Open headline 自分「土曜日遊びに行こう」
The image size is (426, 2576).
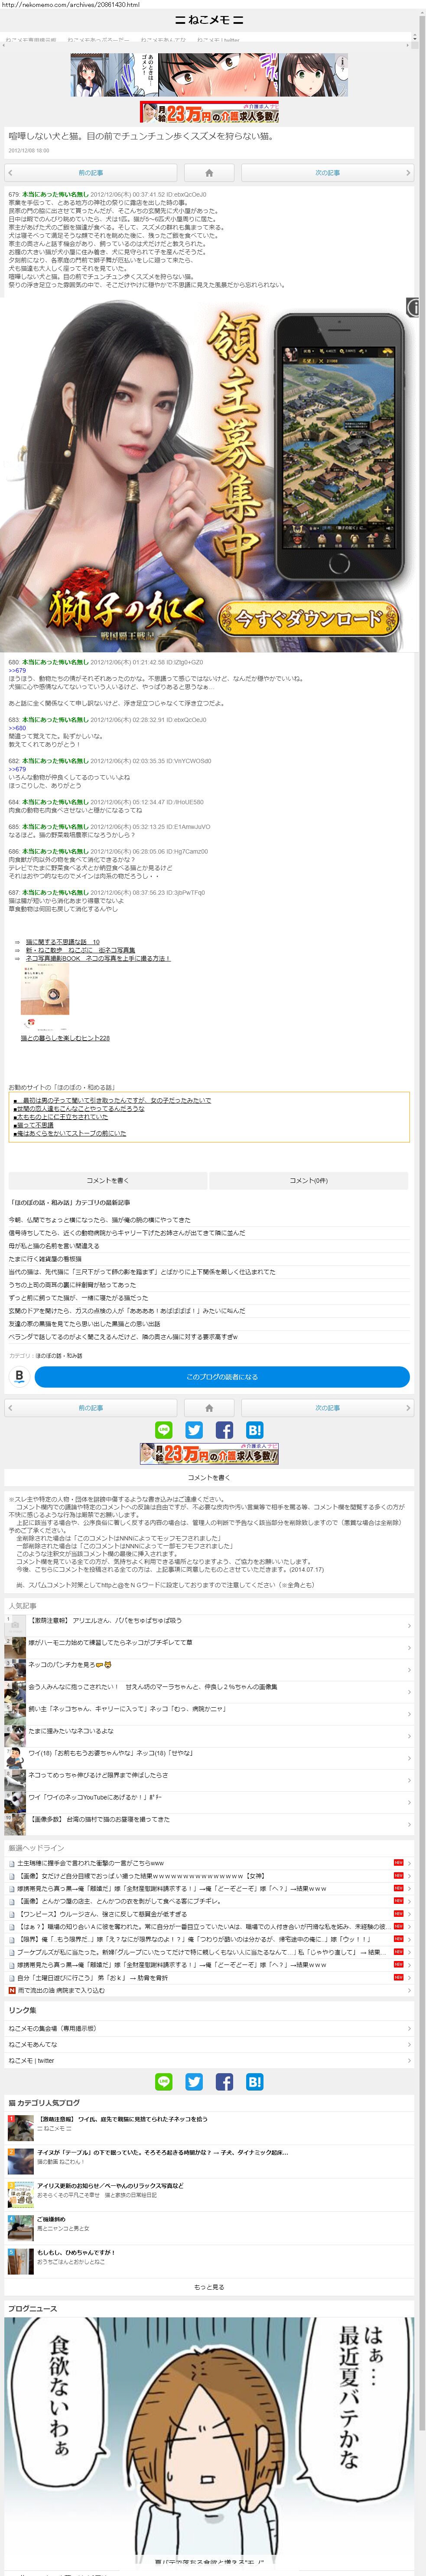coord(209,1977)
